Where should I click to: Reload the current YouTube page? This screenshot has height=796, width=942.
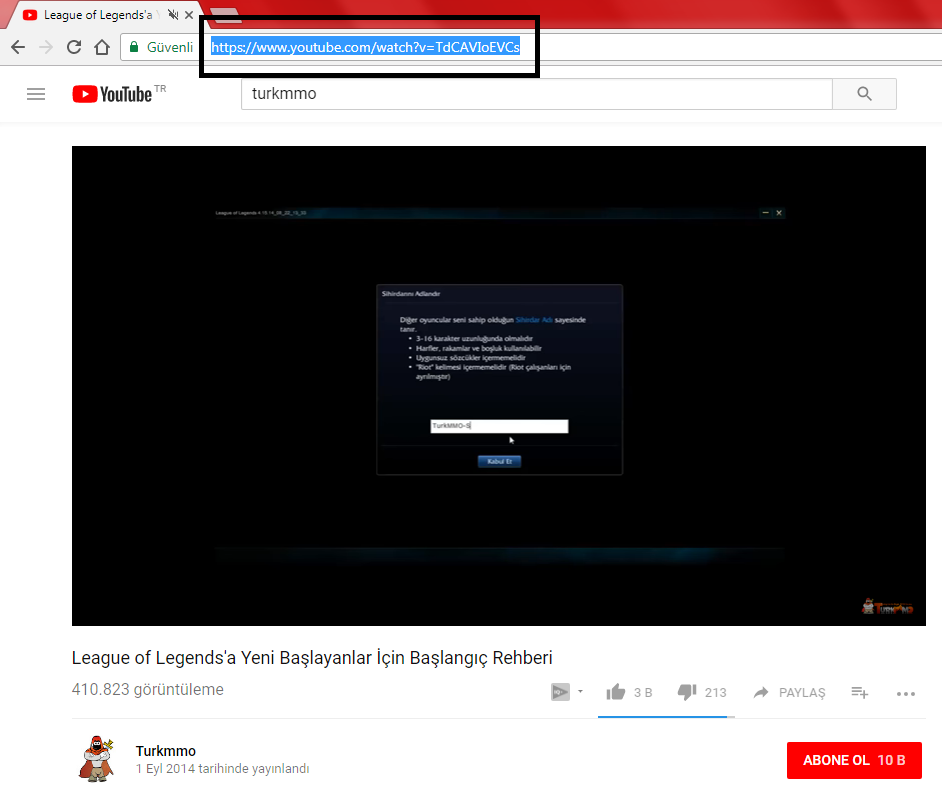click(x=74, y=47)
